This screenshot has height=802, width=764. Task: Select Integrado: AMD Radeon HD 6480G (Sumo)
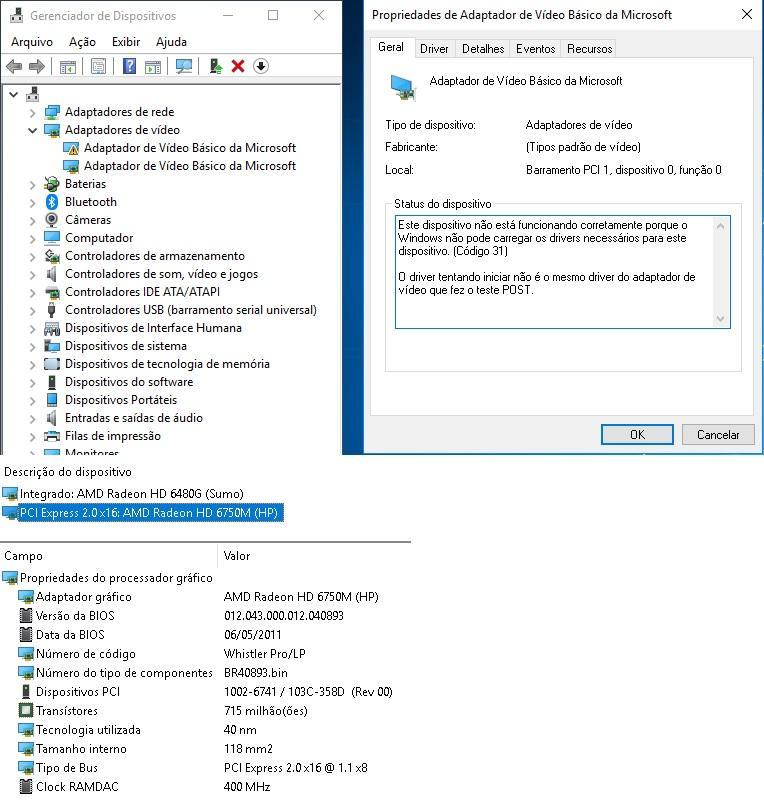[x=123, y=494]
